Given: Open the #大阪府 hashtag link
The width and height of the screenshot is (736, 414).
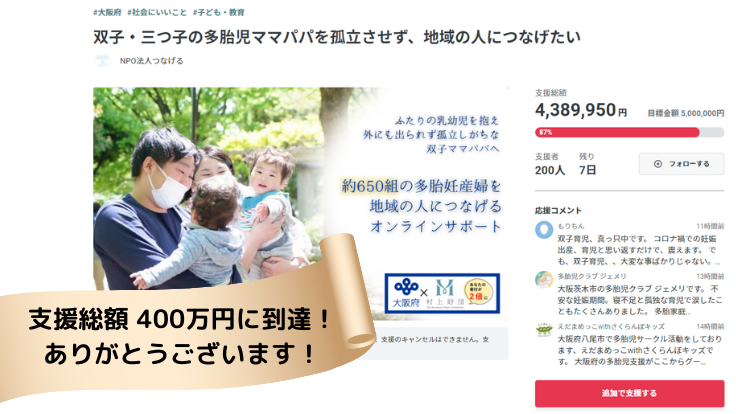Looking at the screenshot, I should (107, 12).
